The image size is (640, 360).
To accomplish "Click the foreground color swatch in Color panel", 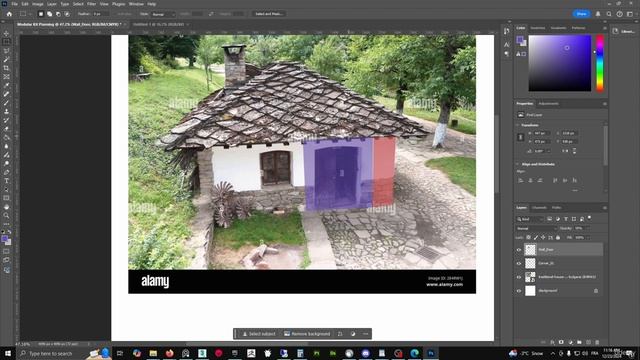I will point(520,40).
